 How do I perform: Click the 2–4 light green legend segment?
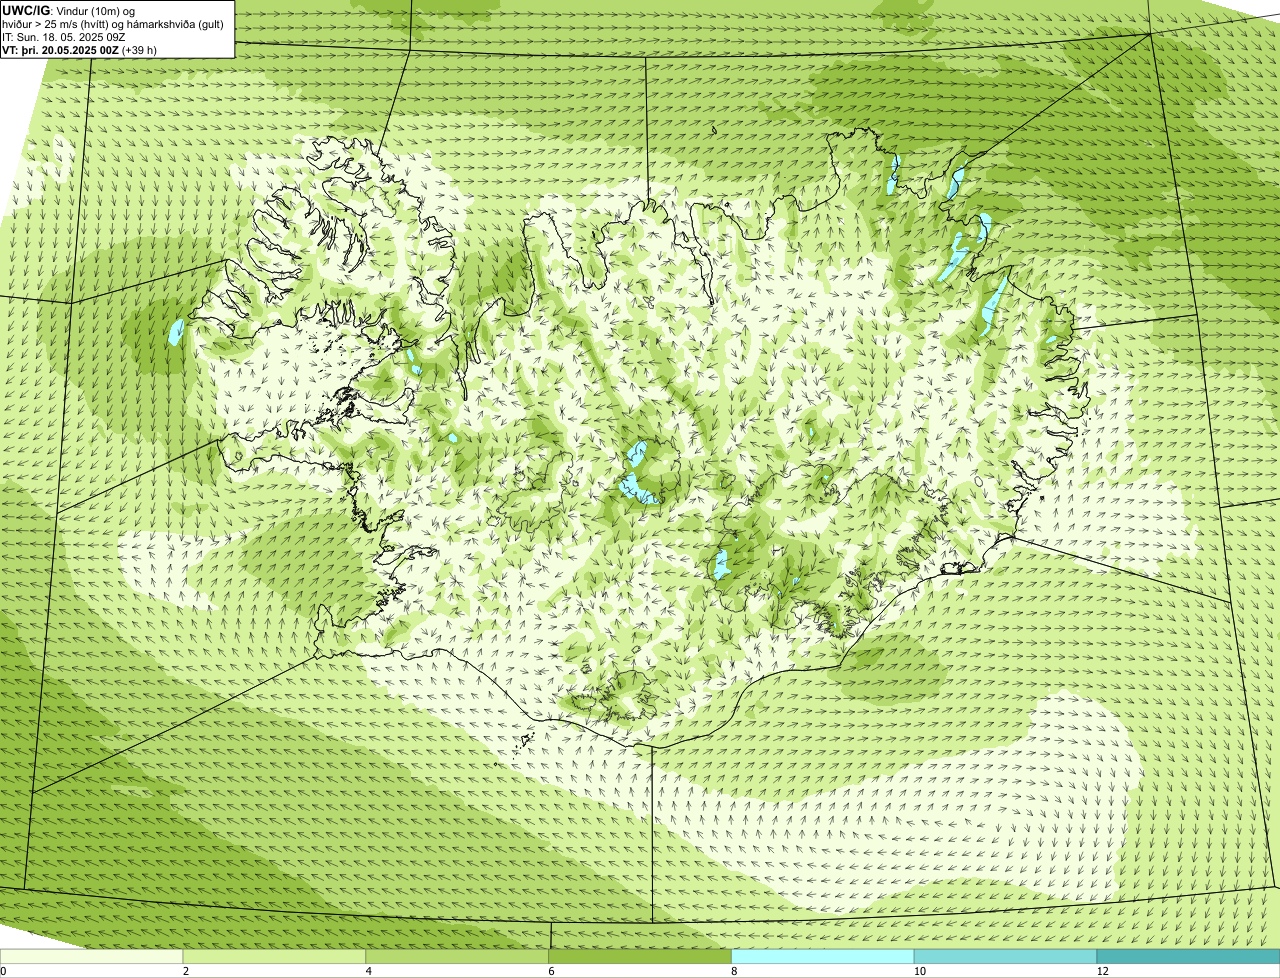(275, 957)
